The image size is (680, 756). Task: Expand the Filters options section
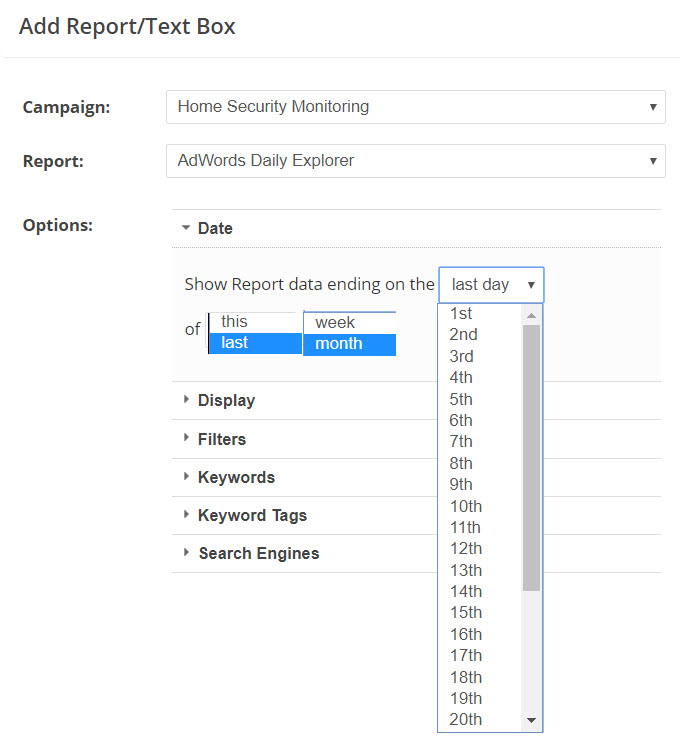click(221, 439)
